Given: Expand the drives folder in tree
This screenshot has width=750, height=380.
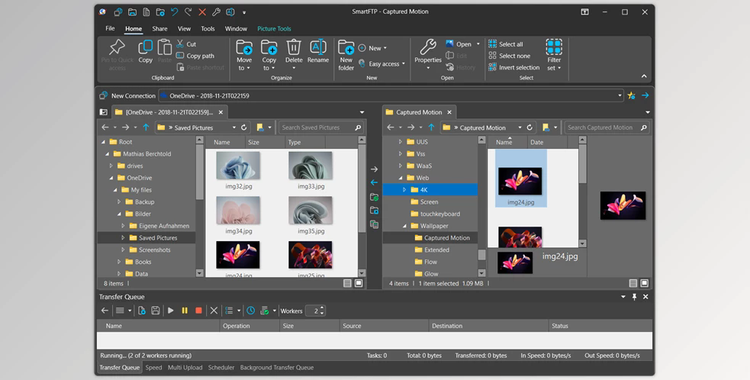Looking at the screenshot, I should click(111, 166).
